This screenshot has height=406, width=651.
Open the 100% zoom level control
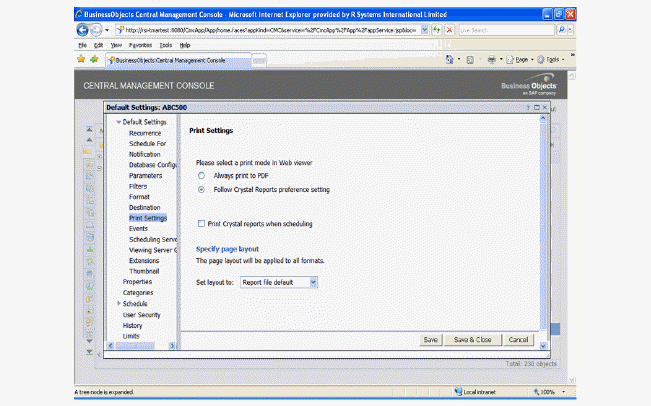[552, 392]
